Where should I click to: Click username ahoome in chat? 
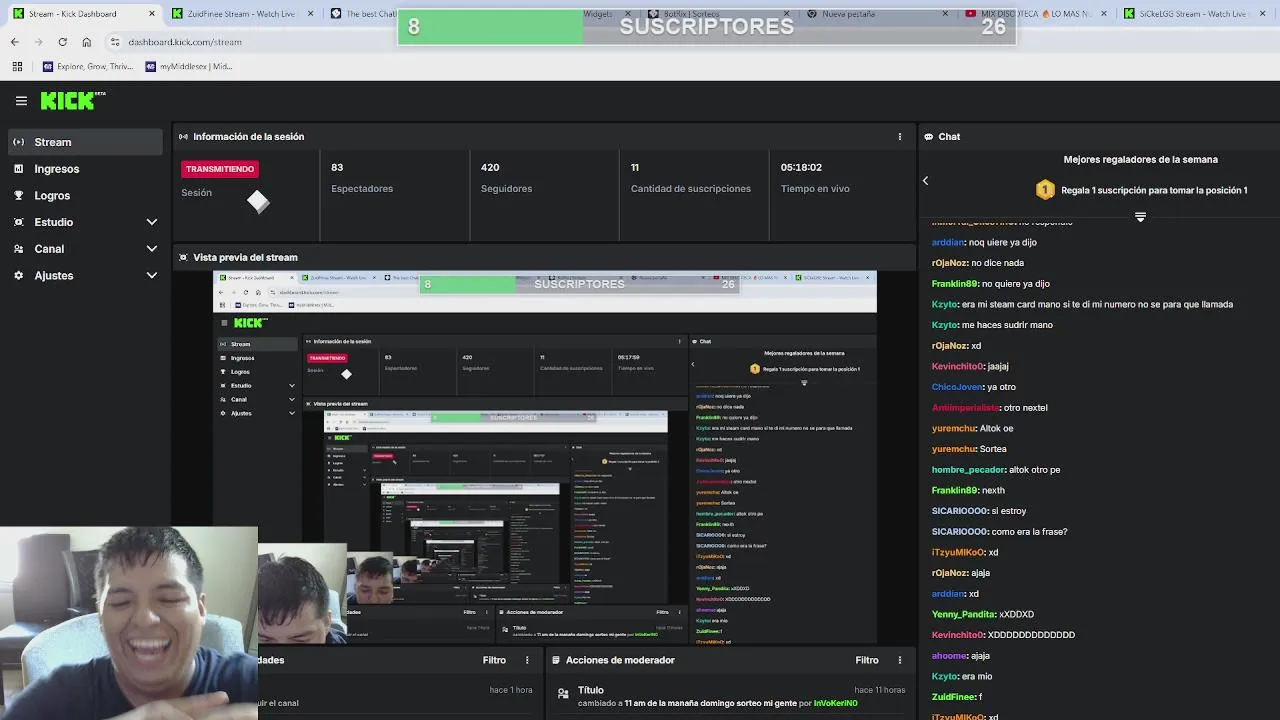pyautogui.click(x=949, y=656)
